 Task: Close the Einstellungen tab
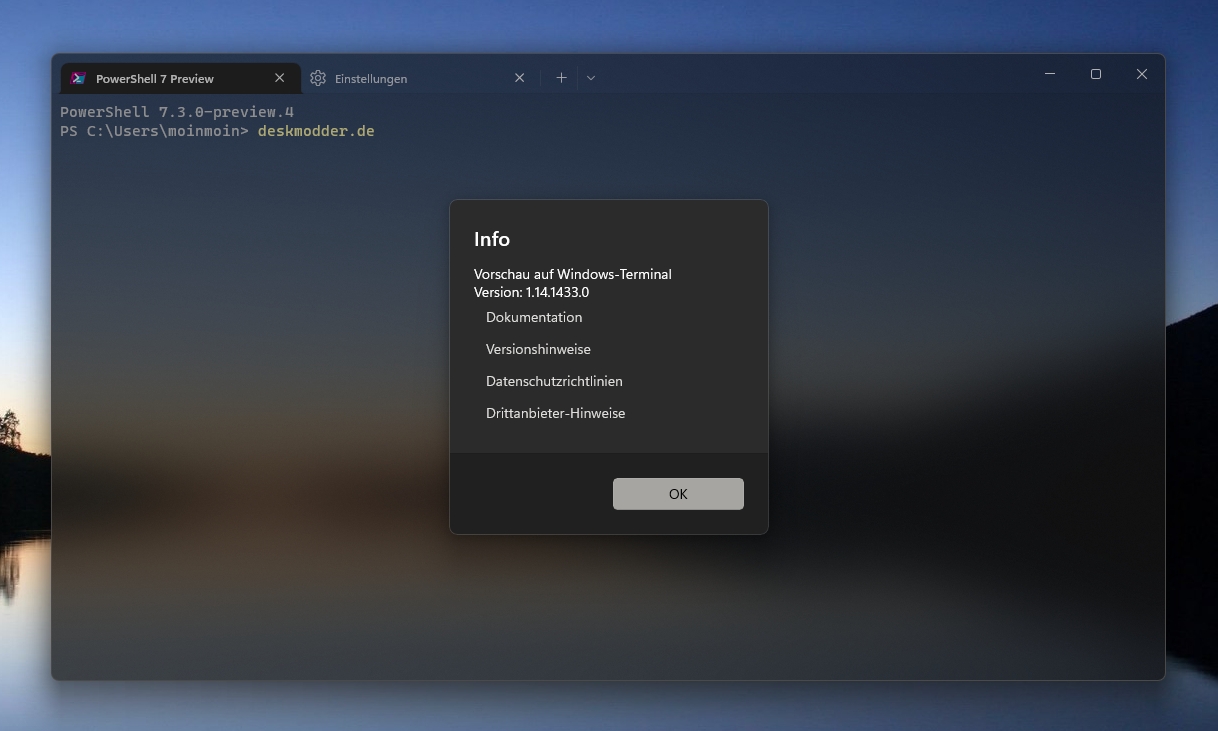(519, 78)
